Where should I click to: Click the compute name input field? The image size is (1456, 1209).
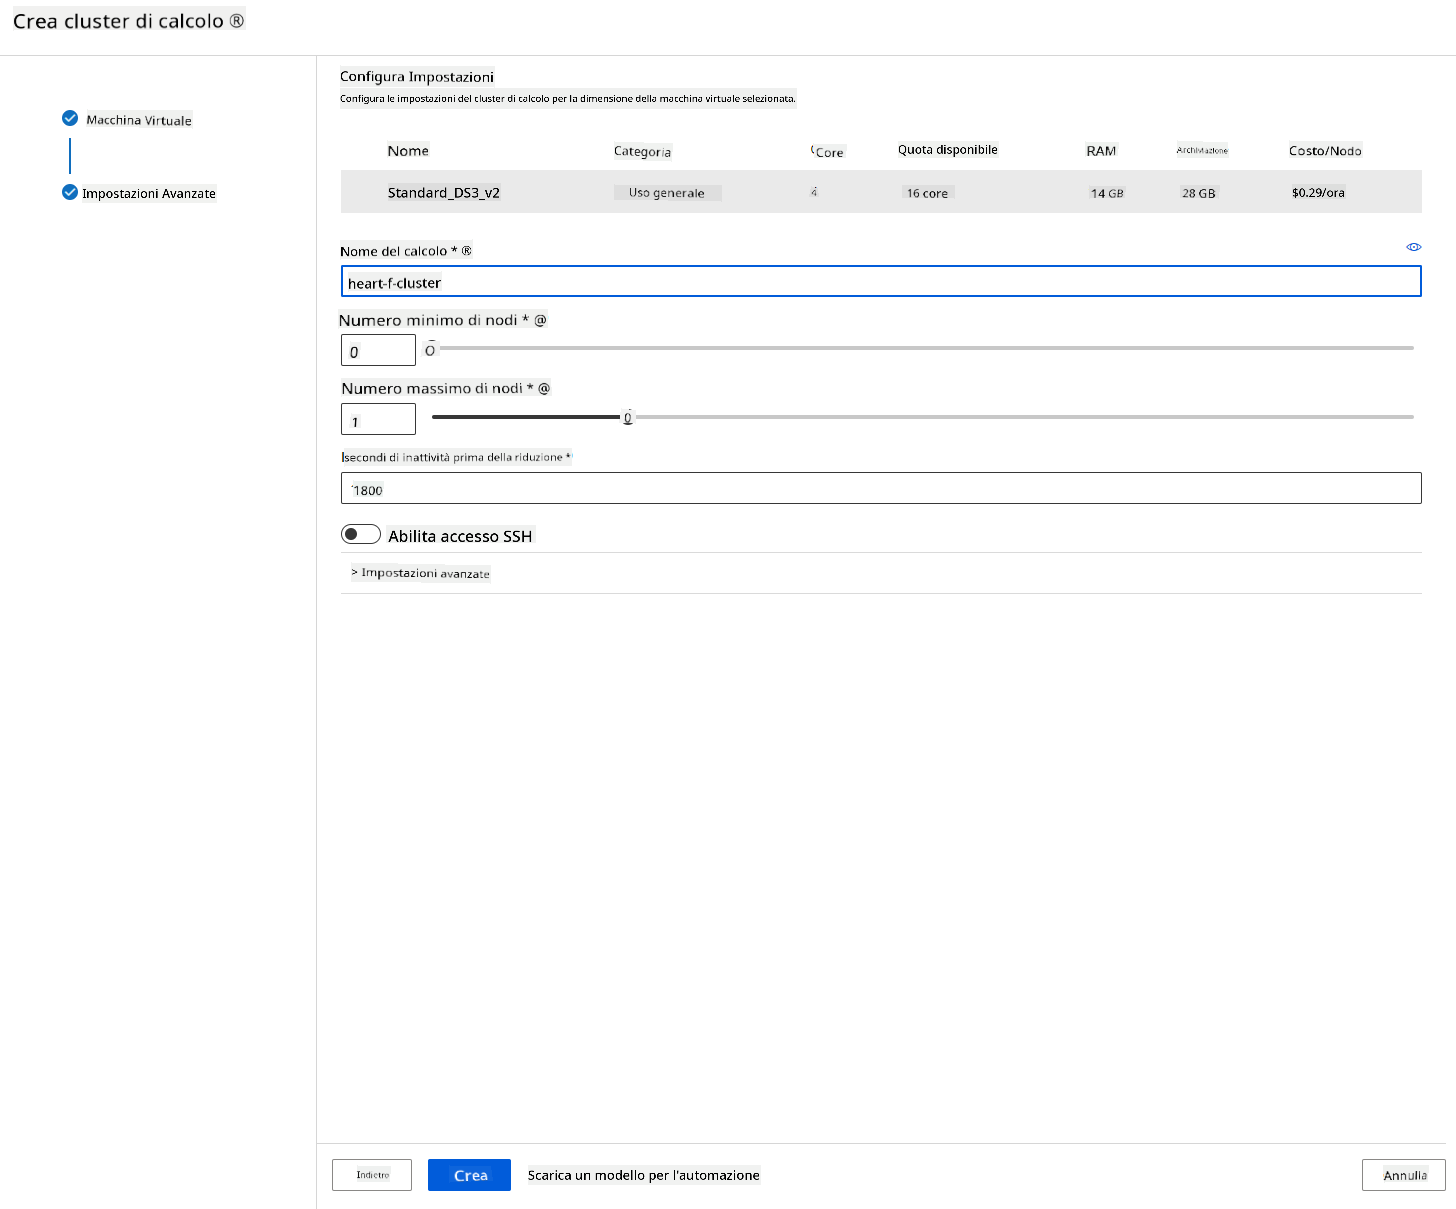click(881, 281)
